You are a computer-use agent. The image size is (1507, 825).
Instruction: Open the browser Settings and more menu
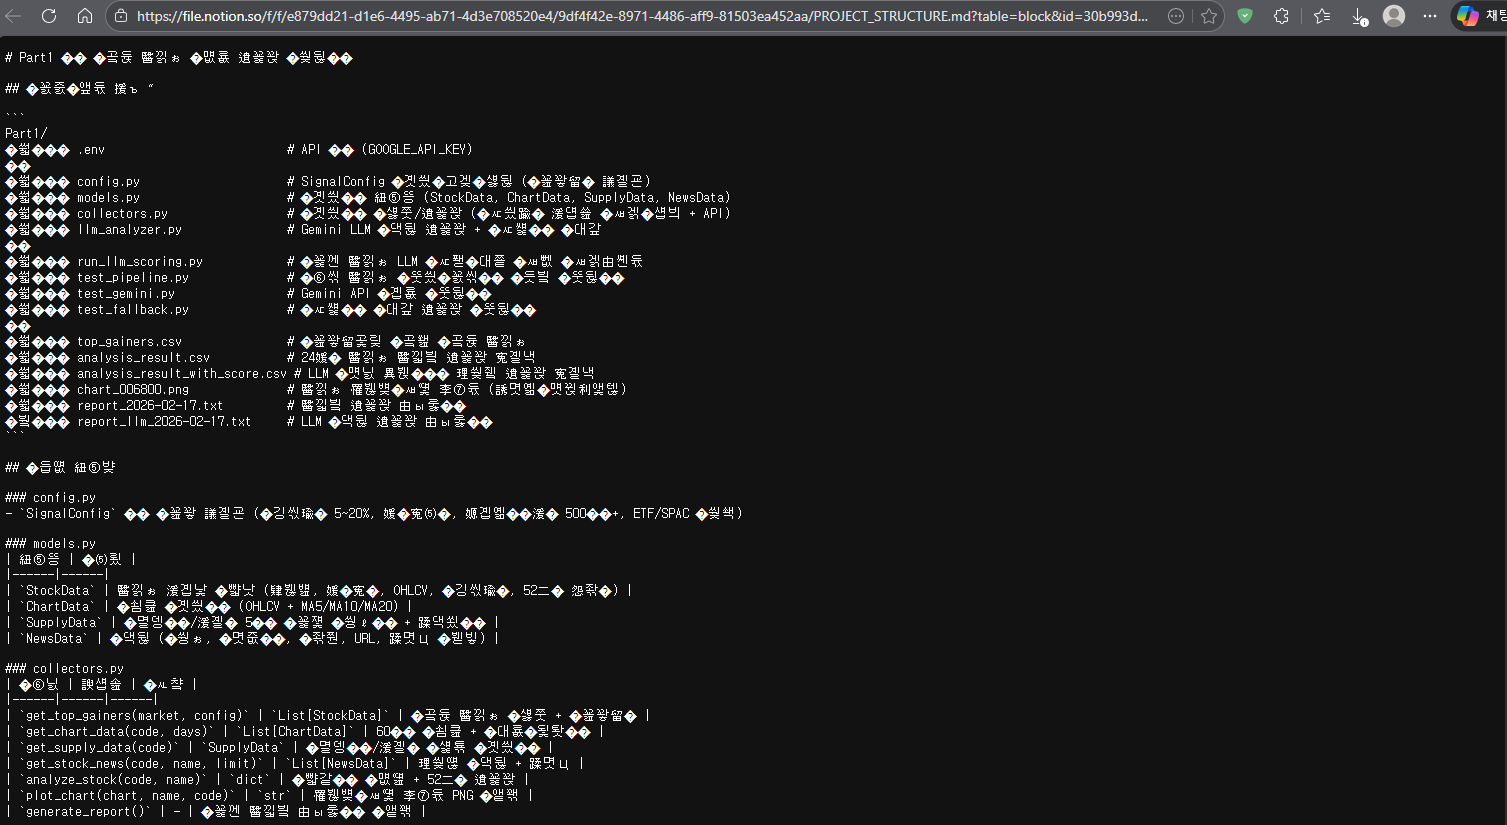[x=1430, y=16]
